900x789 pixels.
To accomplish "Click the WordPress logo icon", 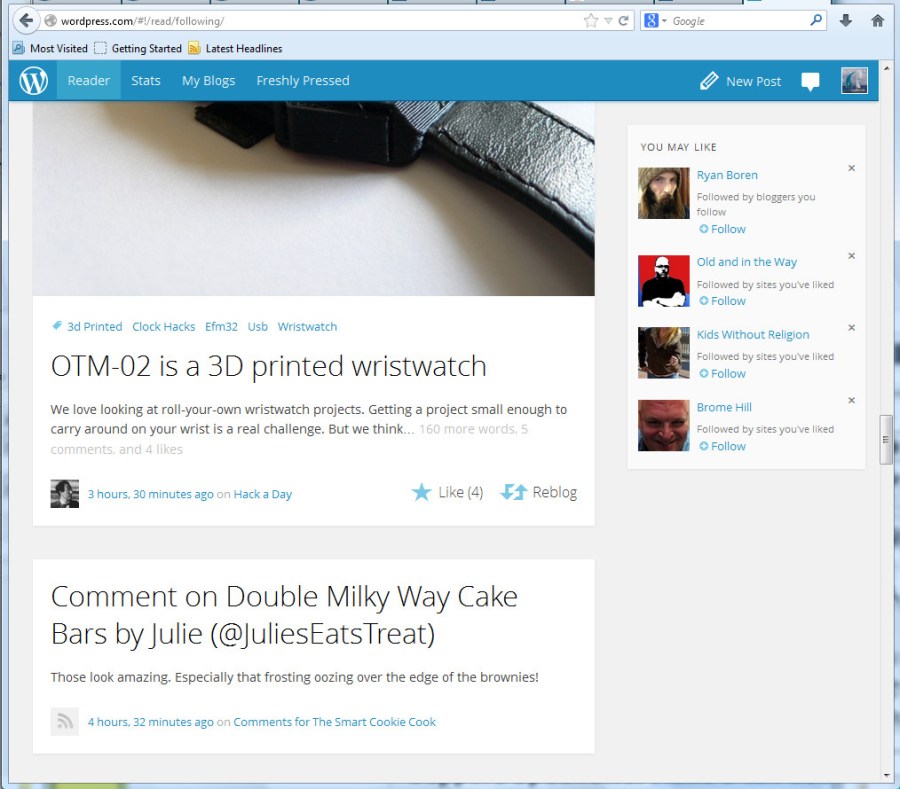I will tap(34, 81).
